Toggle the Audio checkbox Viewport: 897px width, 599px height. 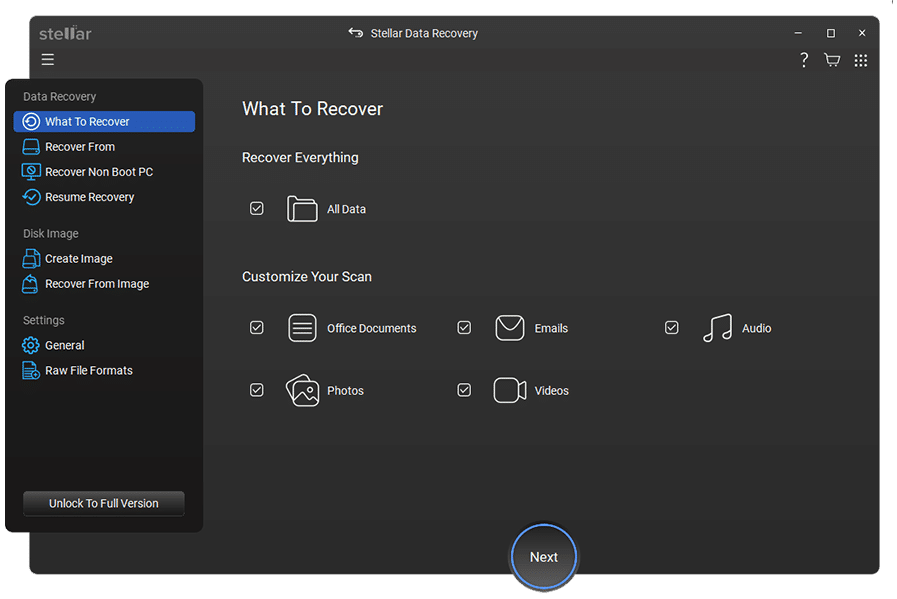(672, 328)
